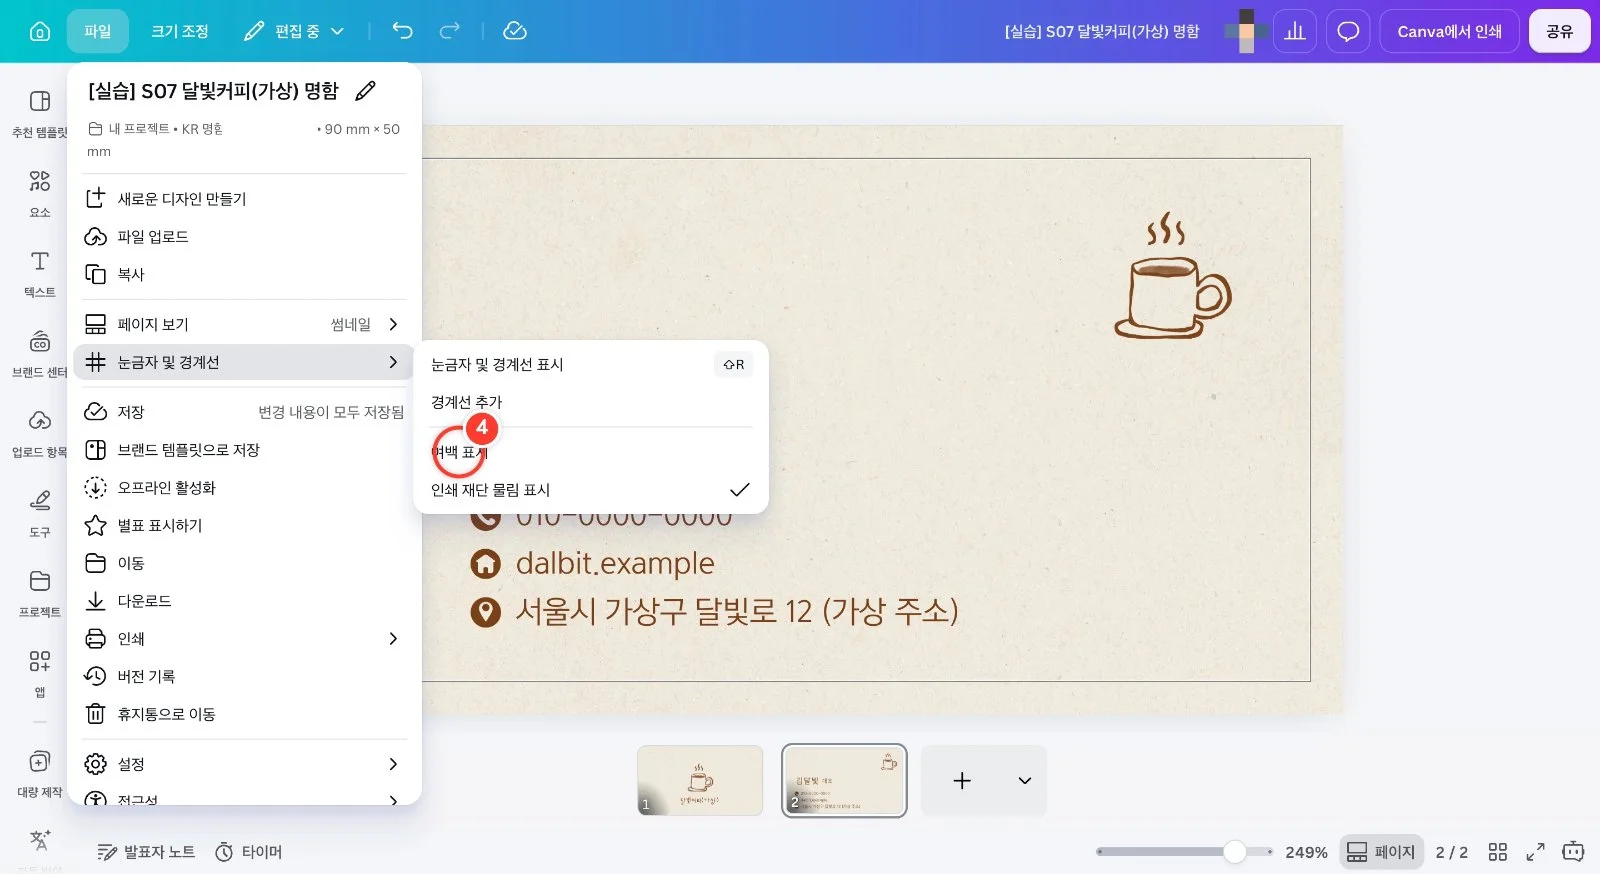Expand 눈금자 및 경계선 submenu
Viewport: 1600px width, 874px height.
[x=244, y=362]
